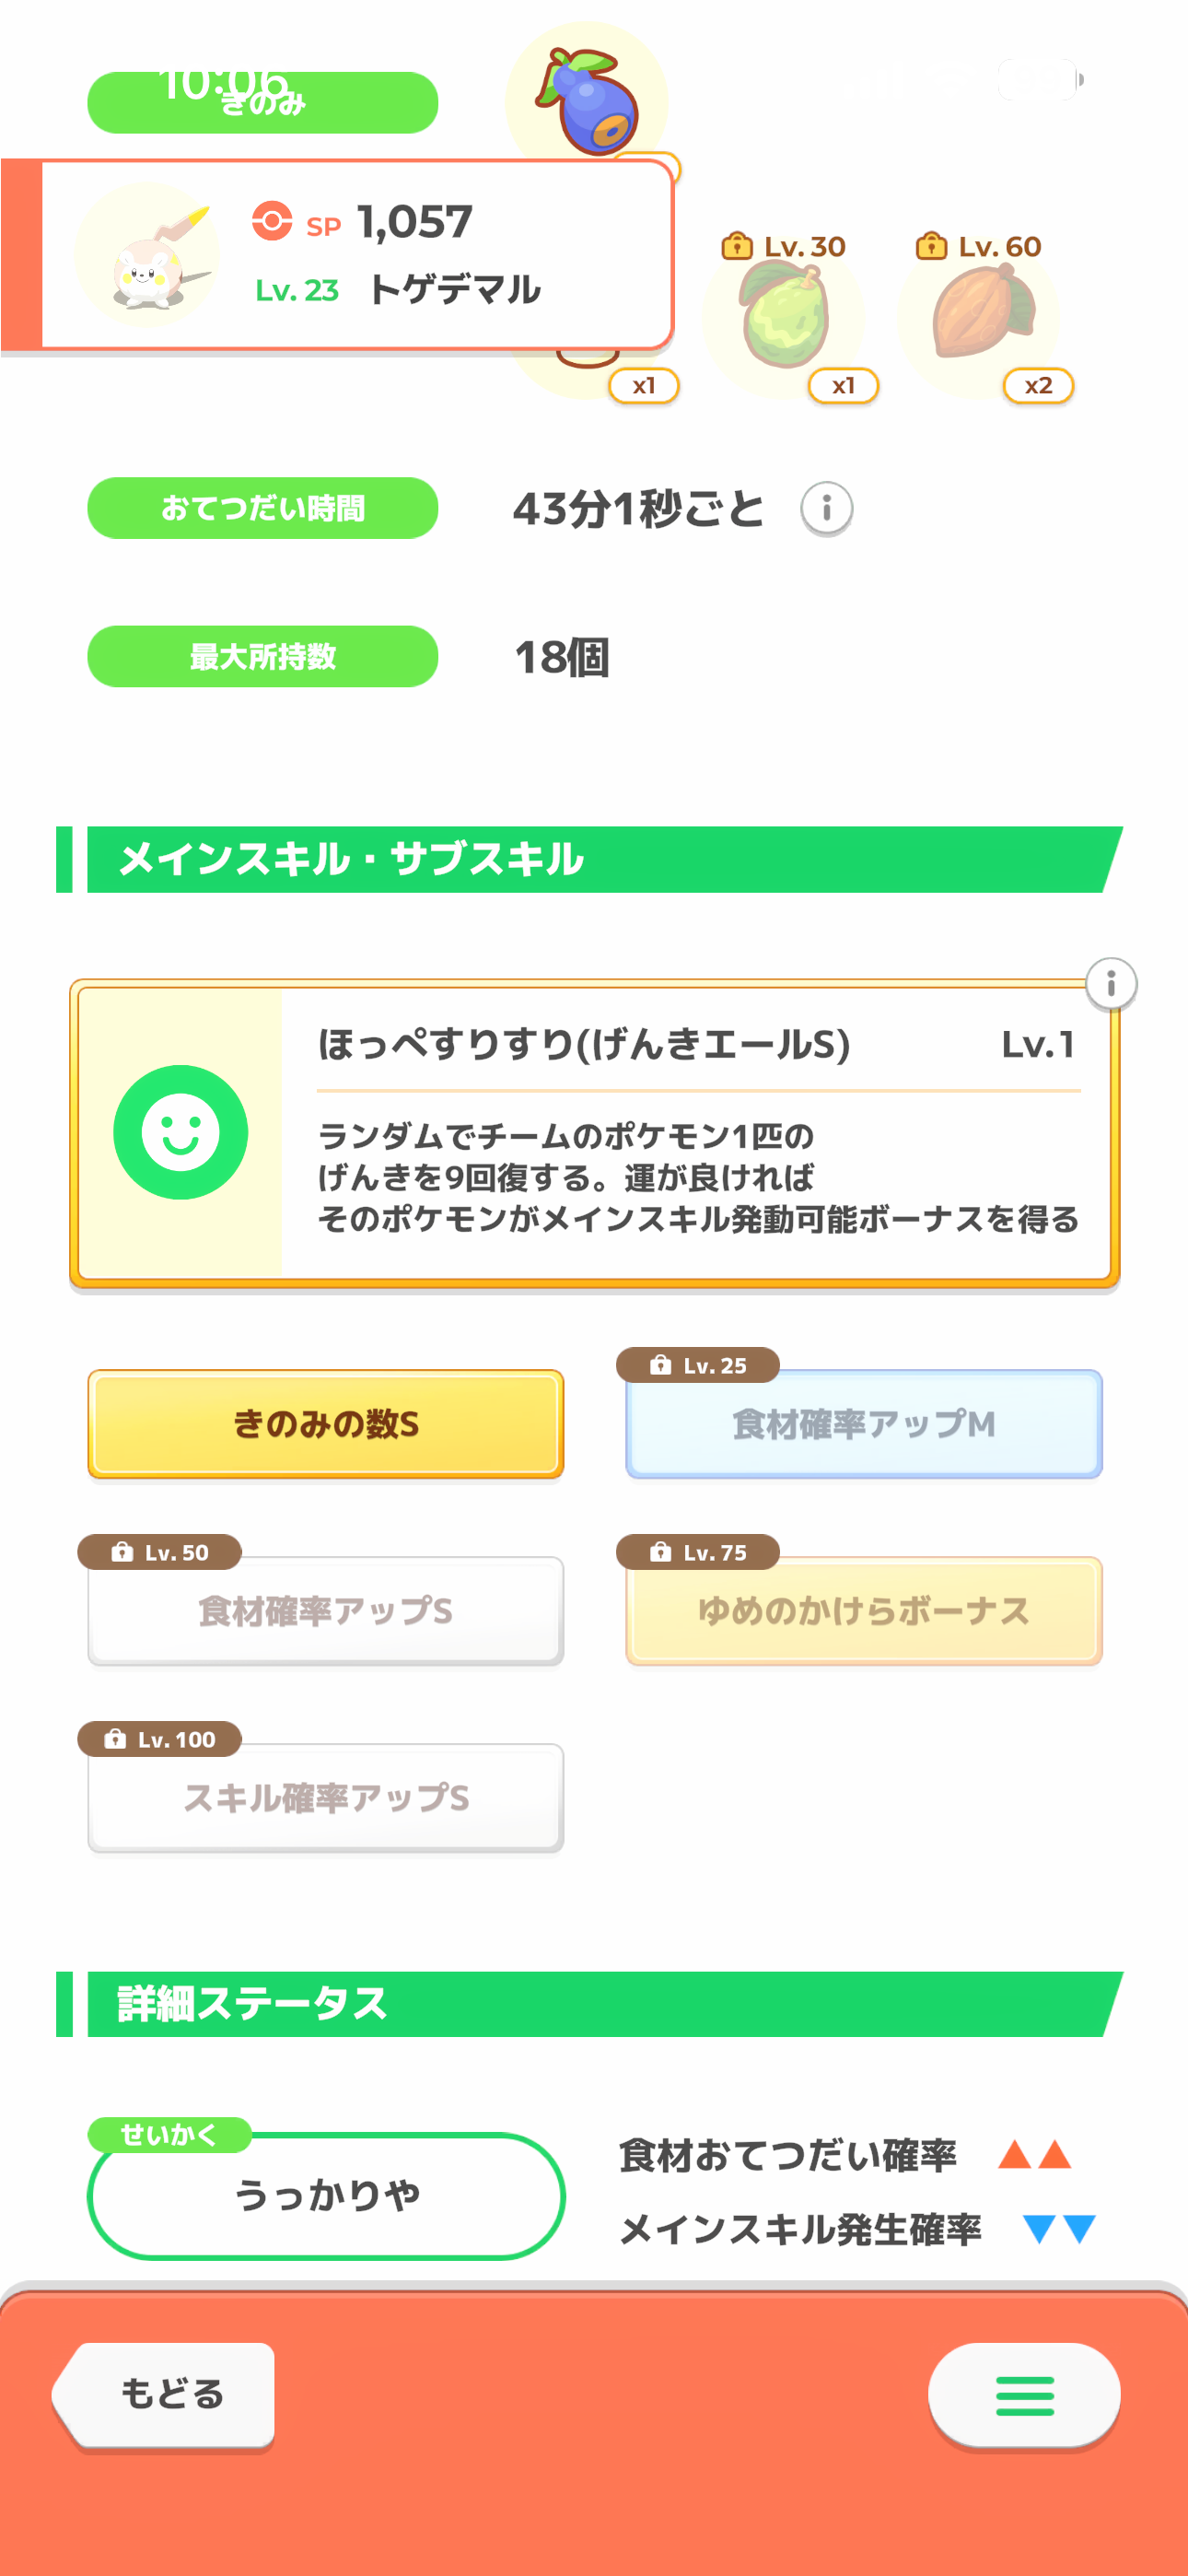Tap locked 食材確率アップM sub skill
Screen dimensions: 1188x2576
pyautogui.click(x=864, y=1424)
